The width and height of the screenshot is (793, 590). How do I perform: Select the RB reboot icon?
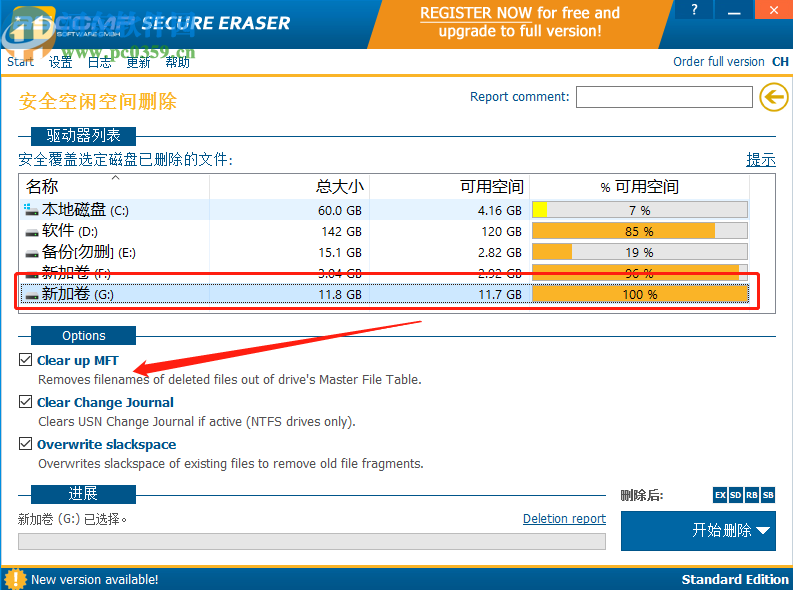click(x=752, y=495)
